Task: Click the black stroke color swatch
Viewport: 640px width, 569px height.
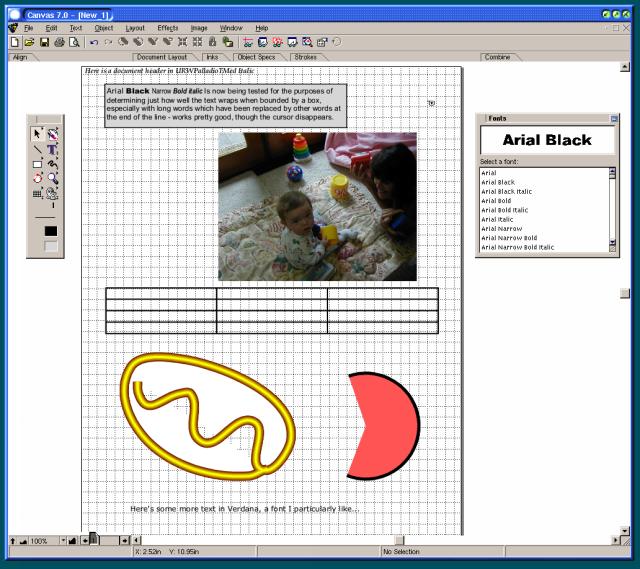Action: 50,231
